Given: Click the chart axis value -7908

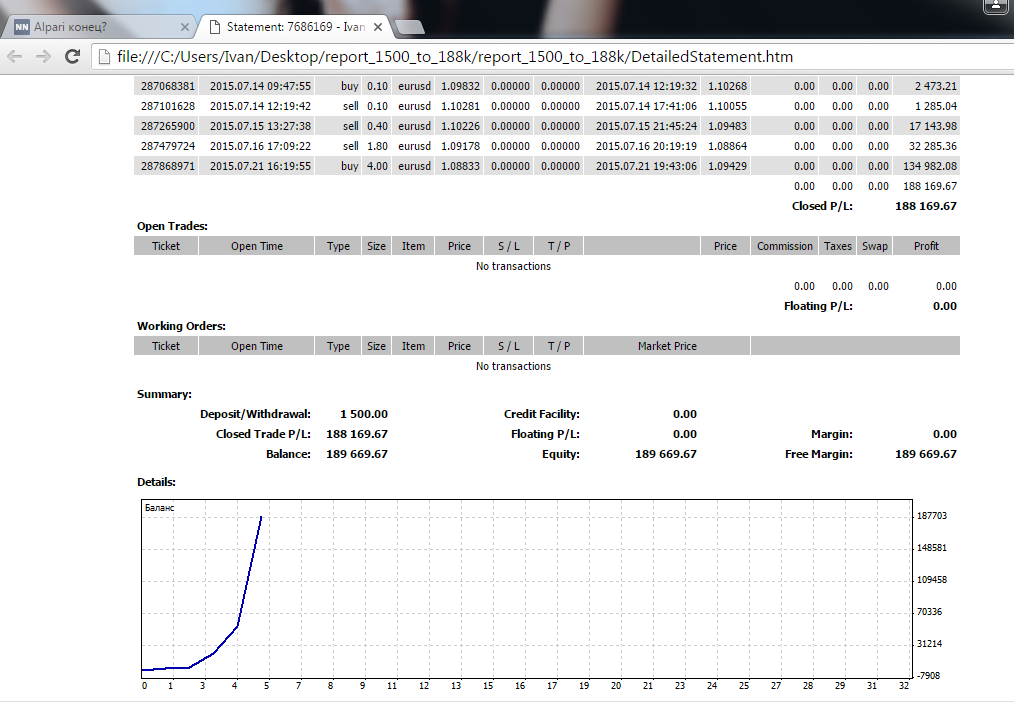Looking at the screenshot, I should (x=929, y=675).
